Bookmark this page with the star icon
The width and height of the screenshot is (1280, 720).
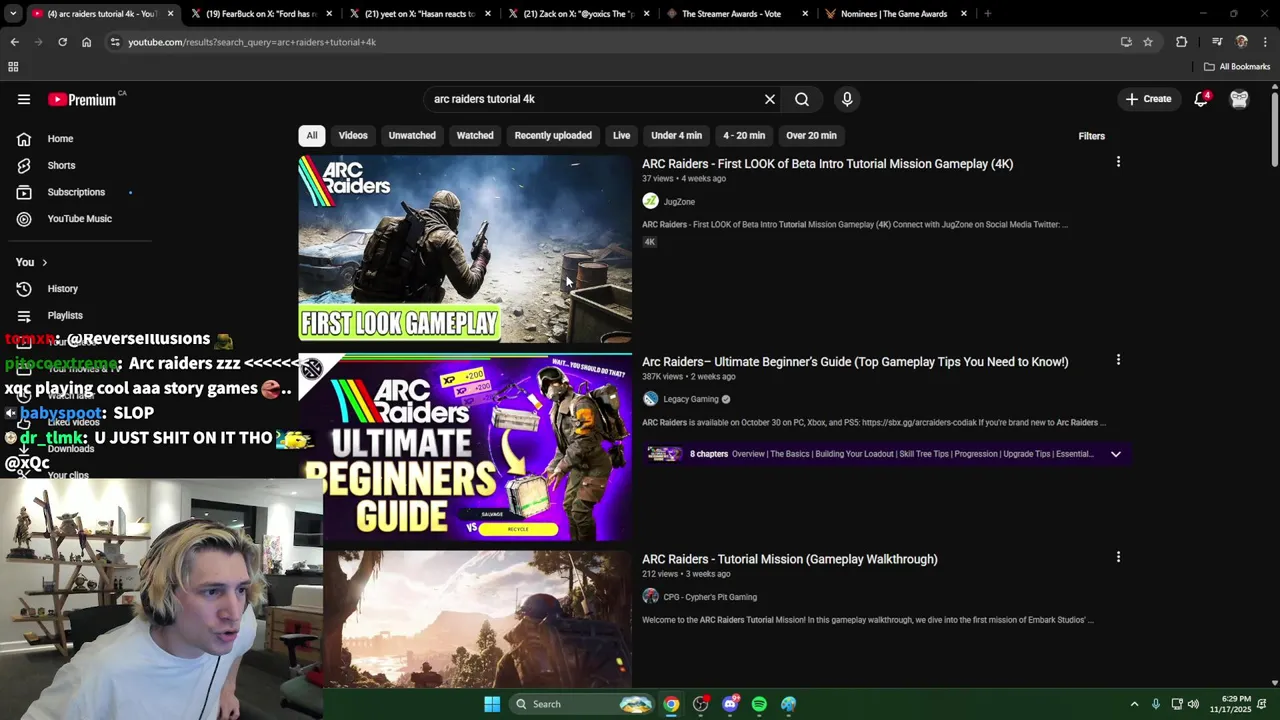[1148, 42]
